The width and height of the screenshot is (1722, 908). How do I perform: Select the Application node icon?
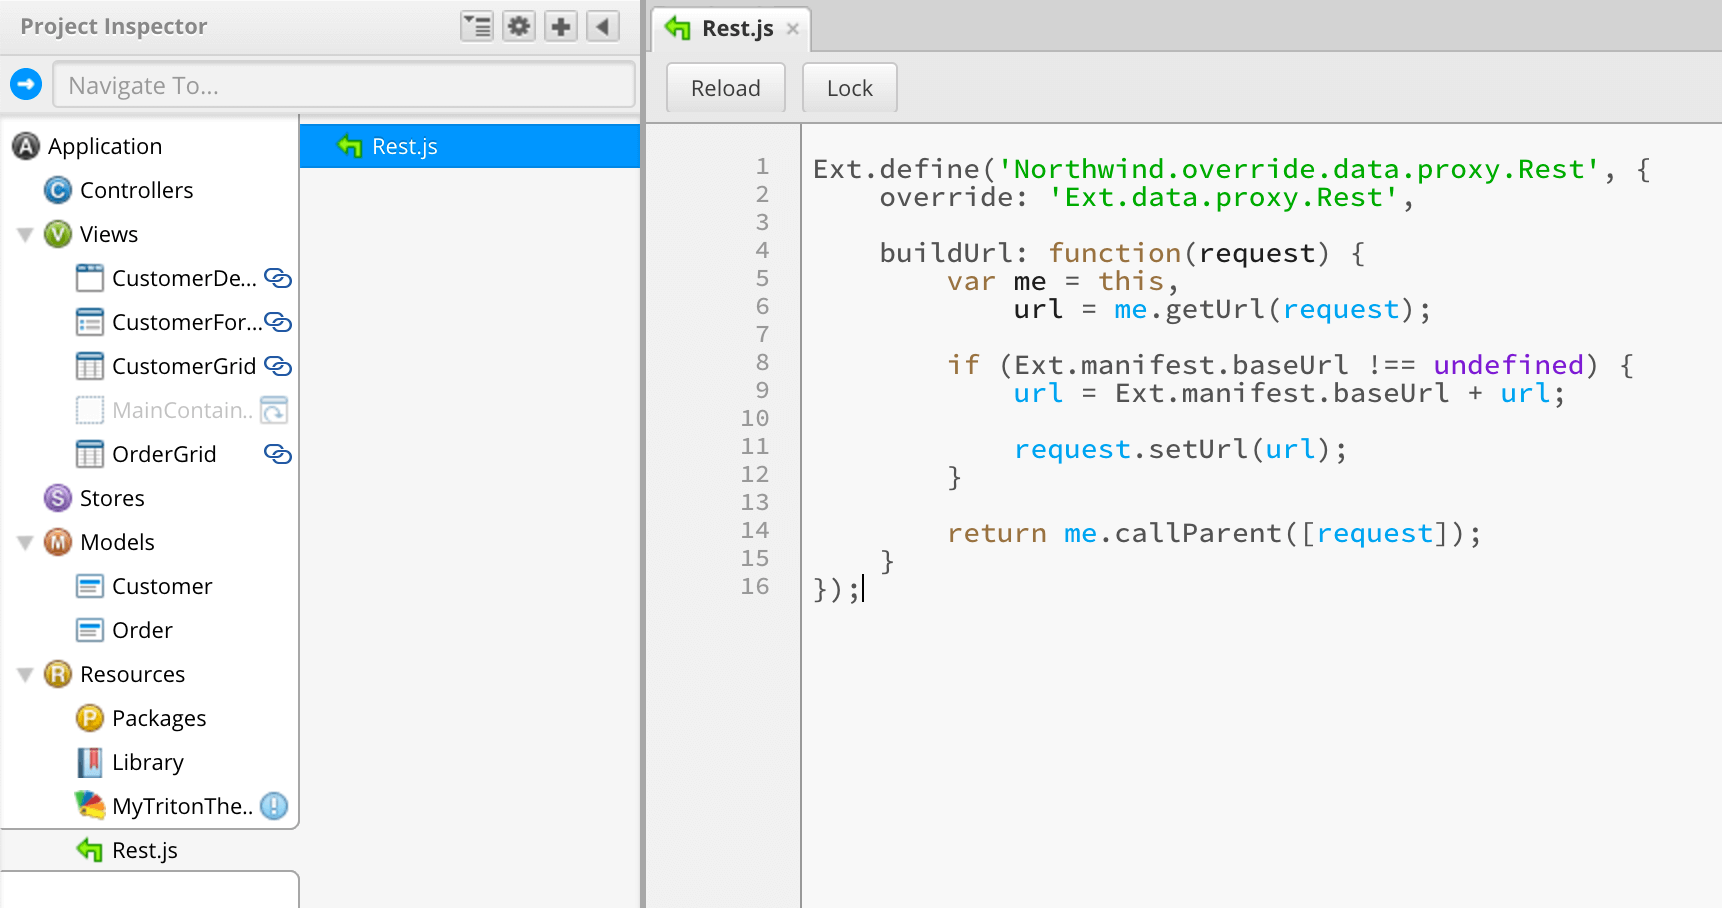(26, 146)
